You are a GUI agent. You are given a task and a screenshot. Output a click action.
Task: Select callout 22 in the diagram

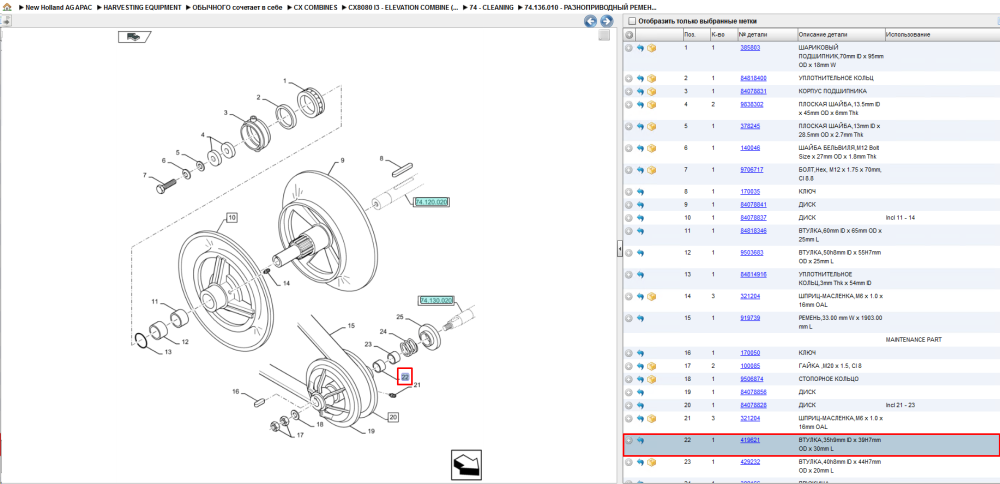click(x=405, y=377)
